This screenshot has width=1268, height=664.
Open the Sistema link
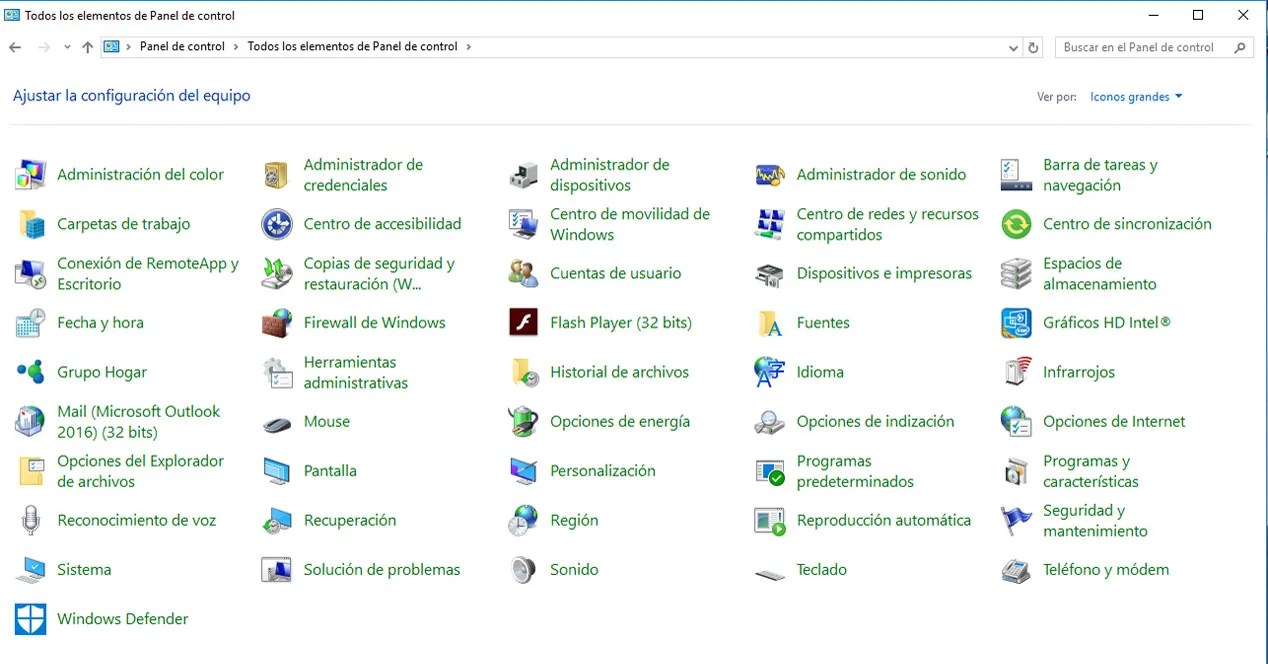coord(84,570)
